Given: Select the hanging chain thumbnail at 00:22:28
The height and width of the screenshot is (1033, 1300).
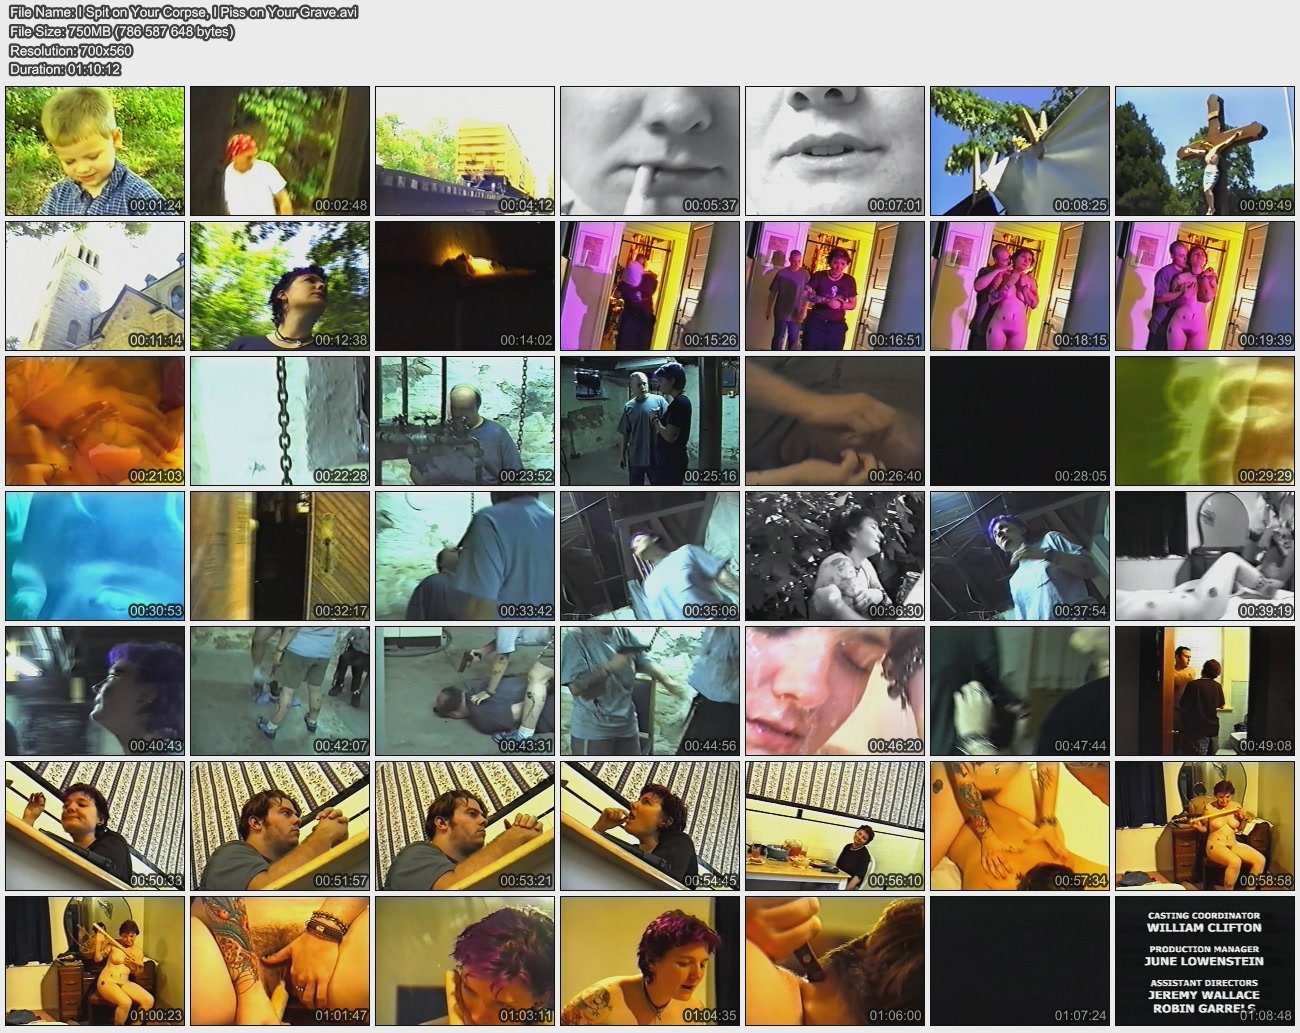Looking at the screenshot, I should click(x=280, y=421).
